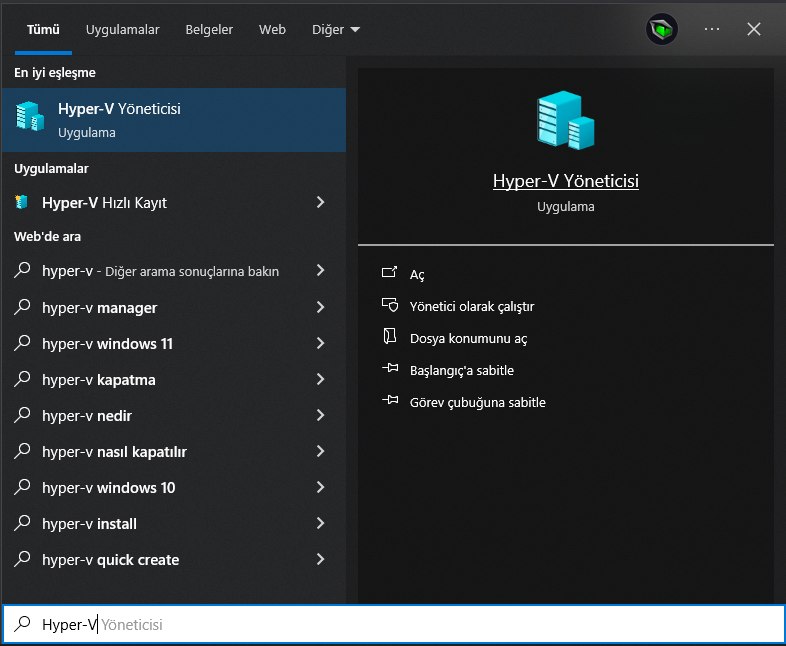786x646 pixels.
Task: Select 'hyper-v - Diğer arama sonuçlarına bakın' text
Action: click(160, 271)
